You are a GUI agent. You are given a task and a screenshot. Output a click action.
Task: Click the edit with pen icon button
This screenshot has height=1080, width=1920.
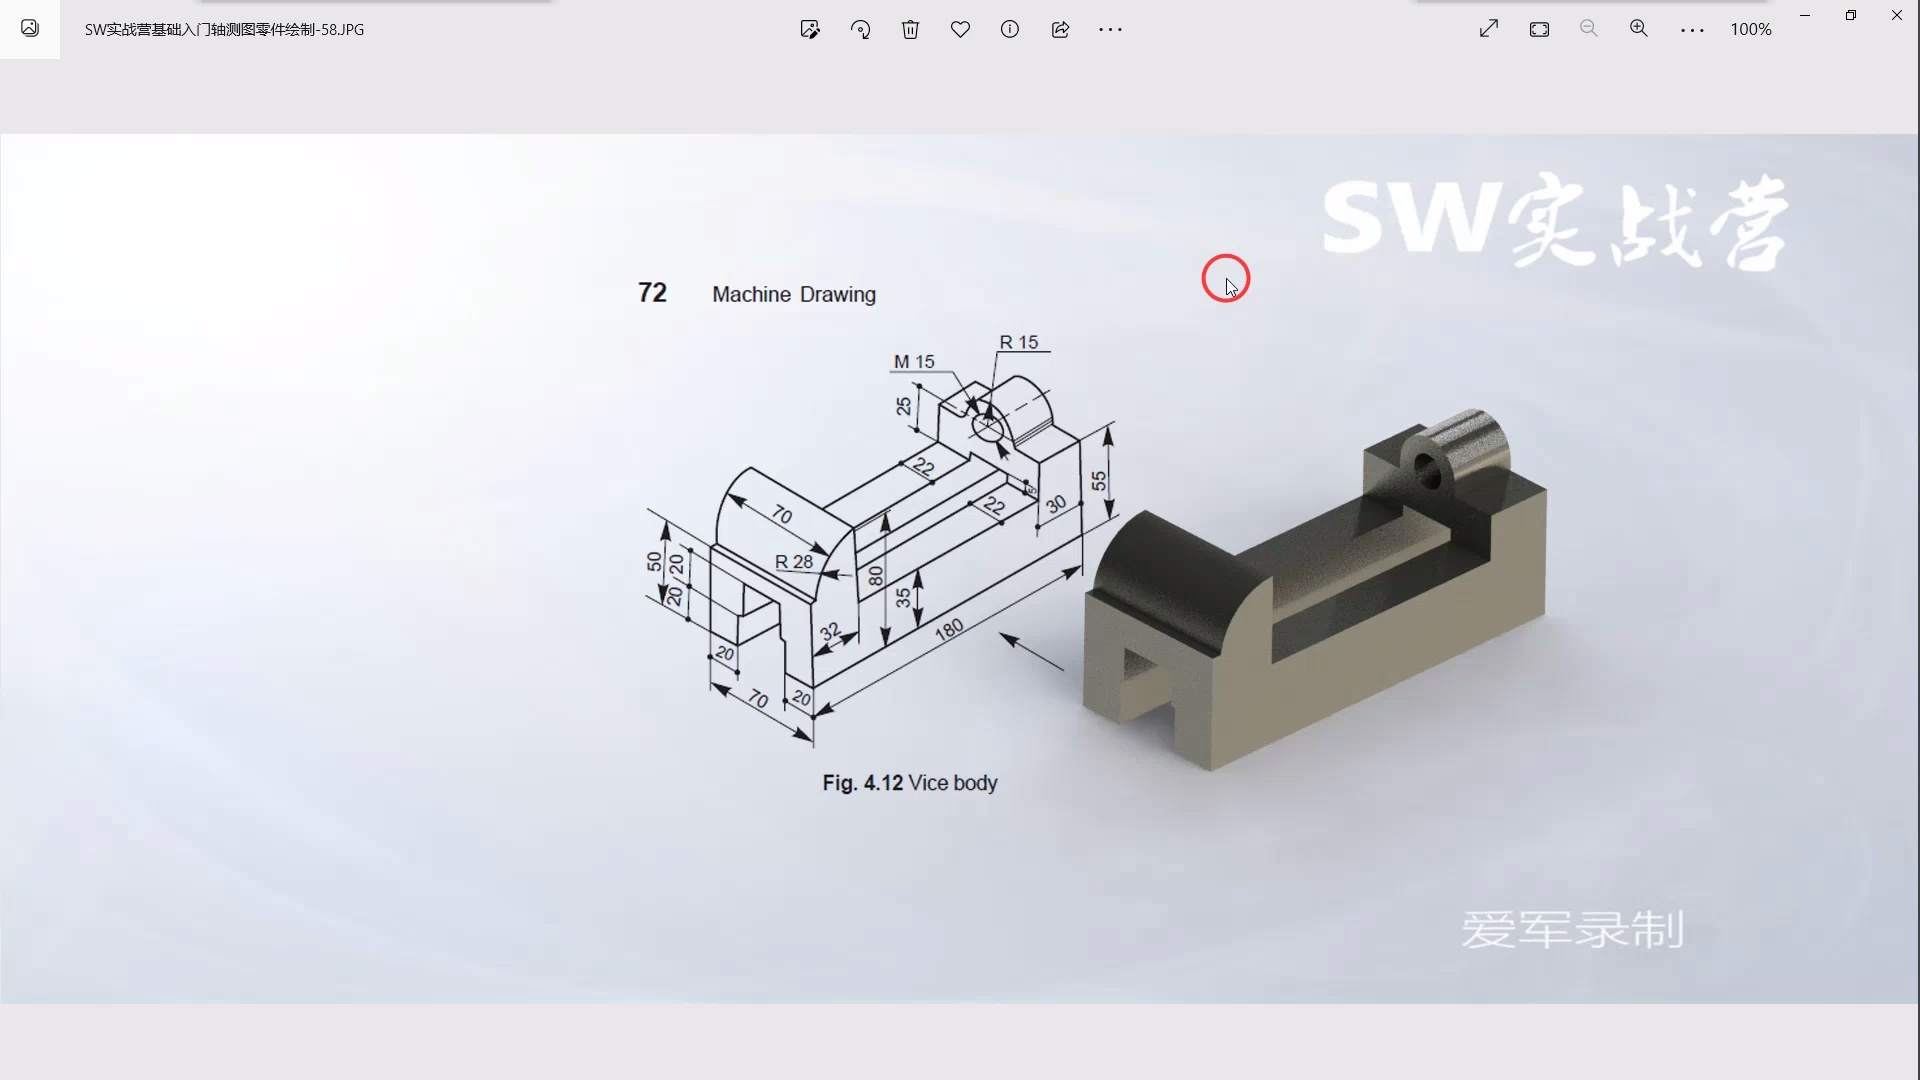coord(810,29)
